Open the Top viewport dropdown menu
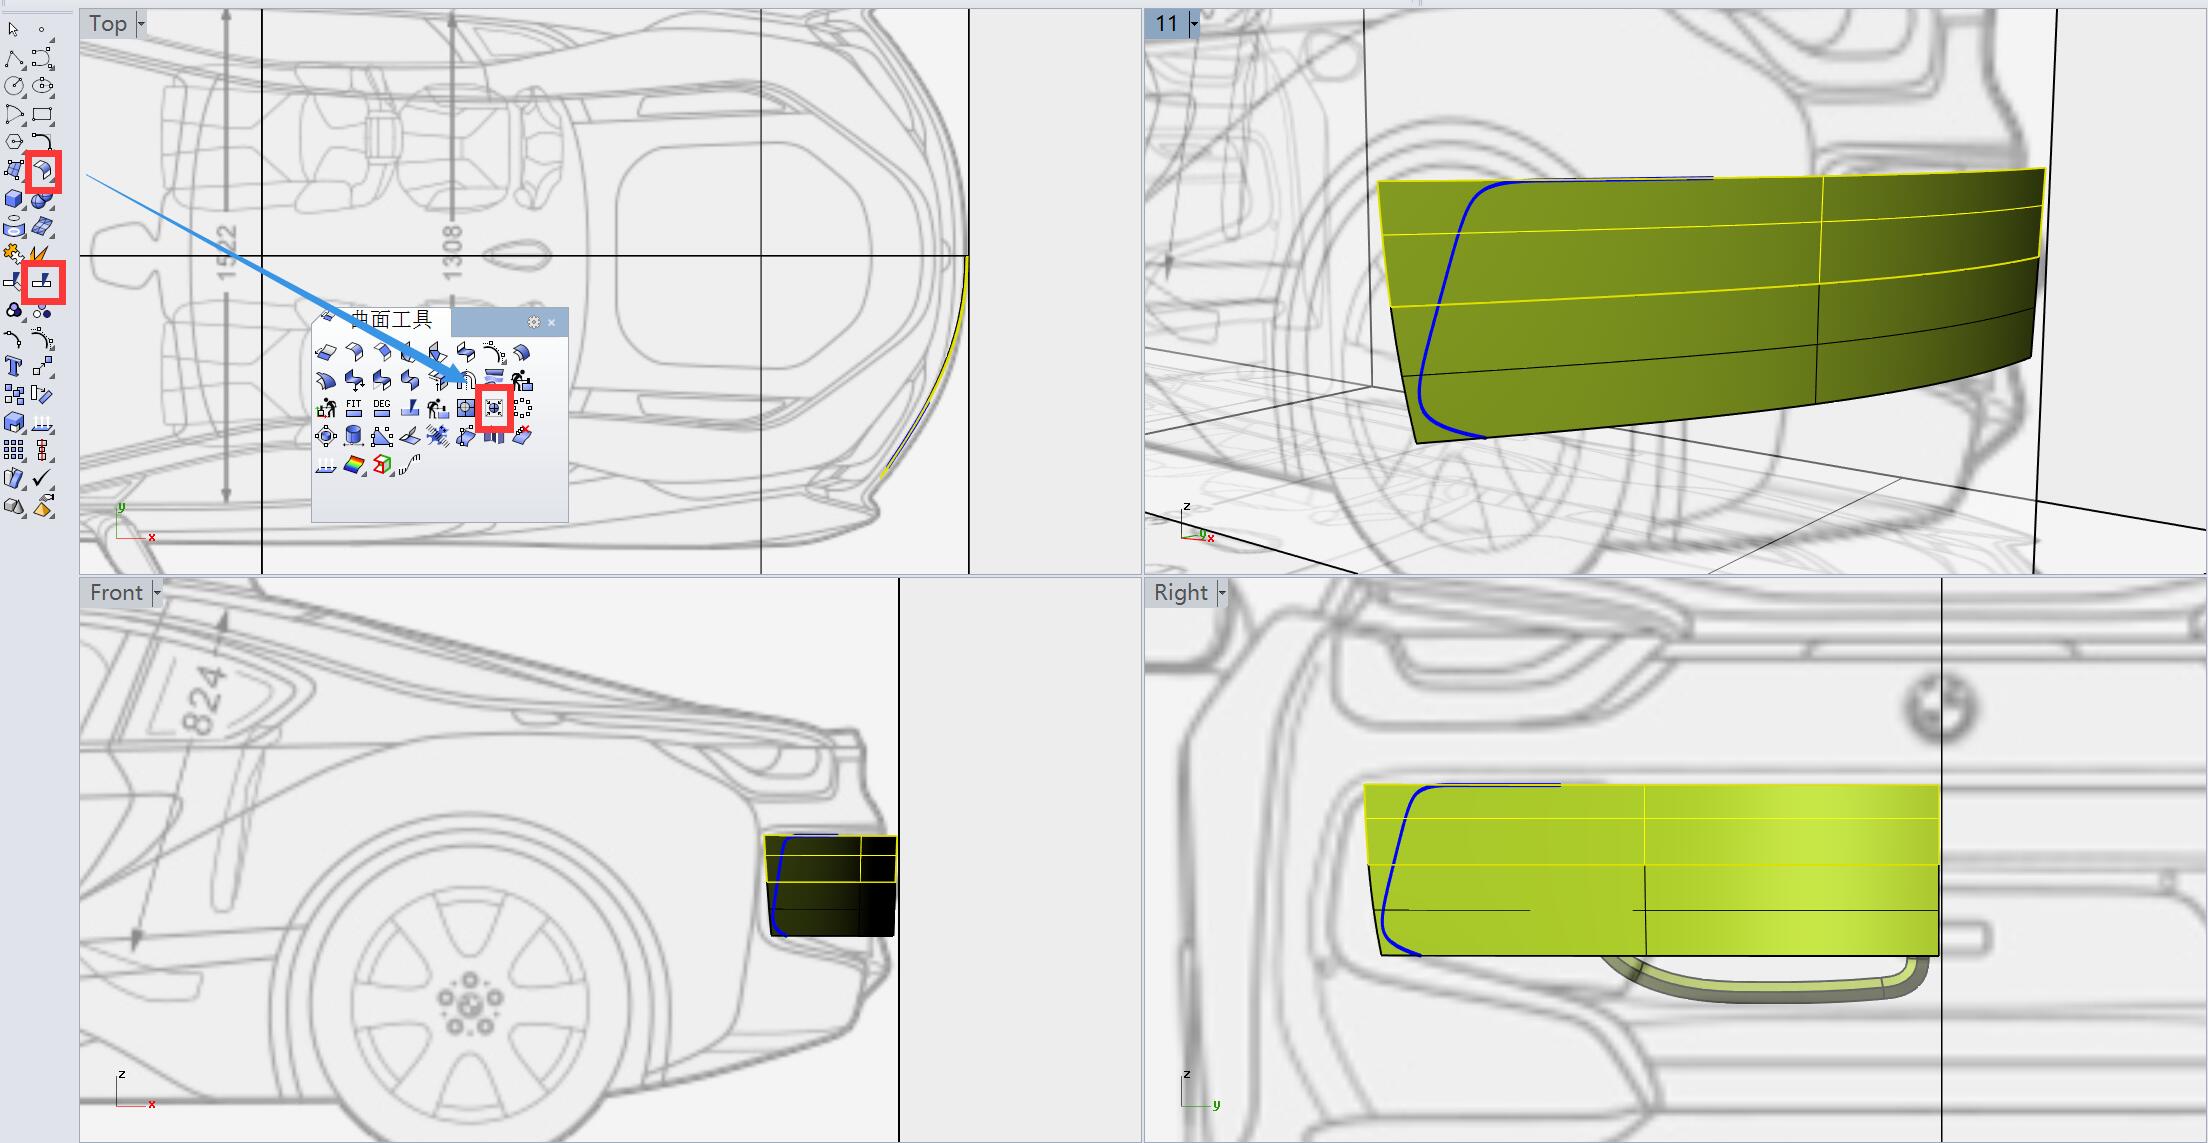 pyautogui.click(x=141, y=24)
